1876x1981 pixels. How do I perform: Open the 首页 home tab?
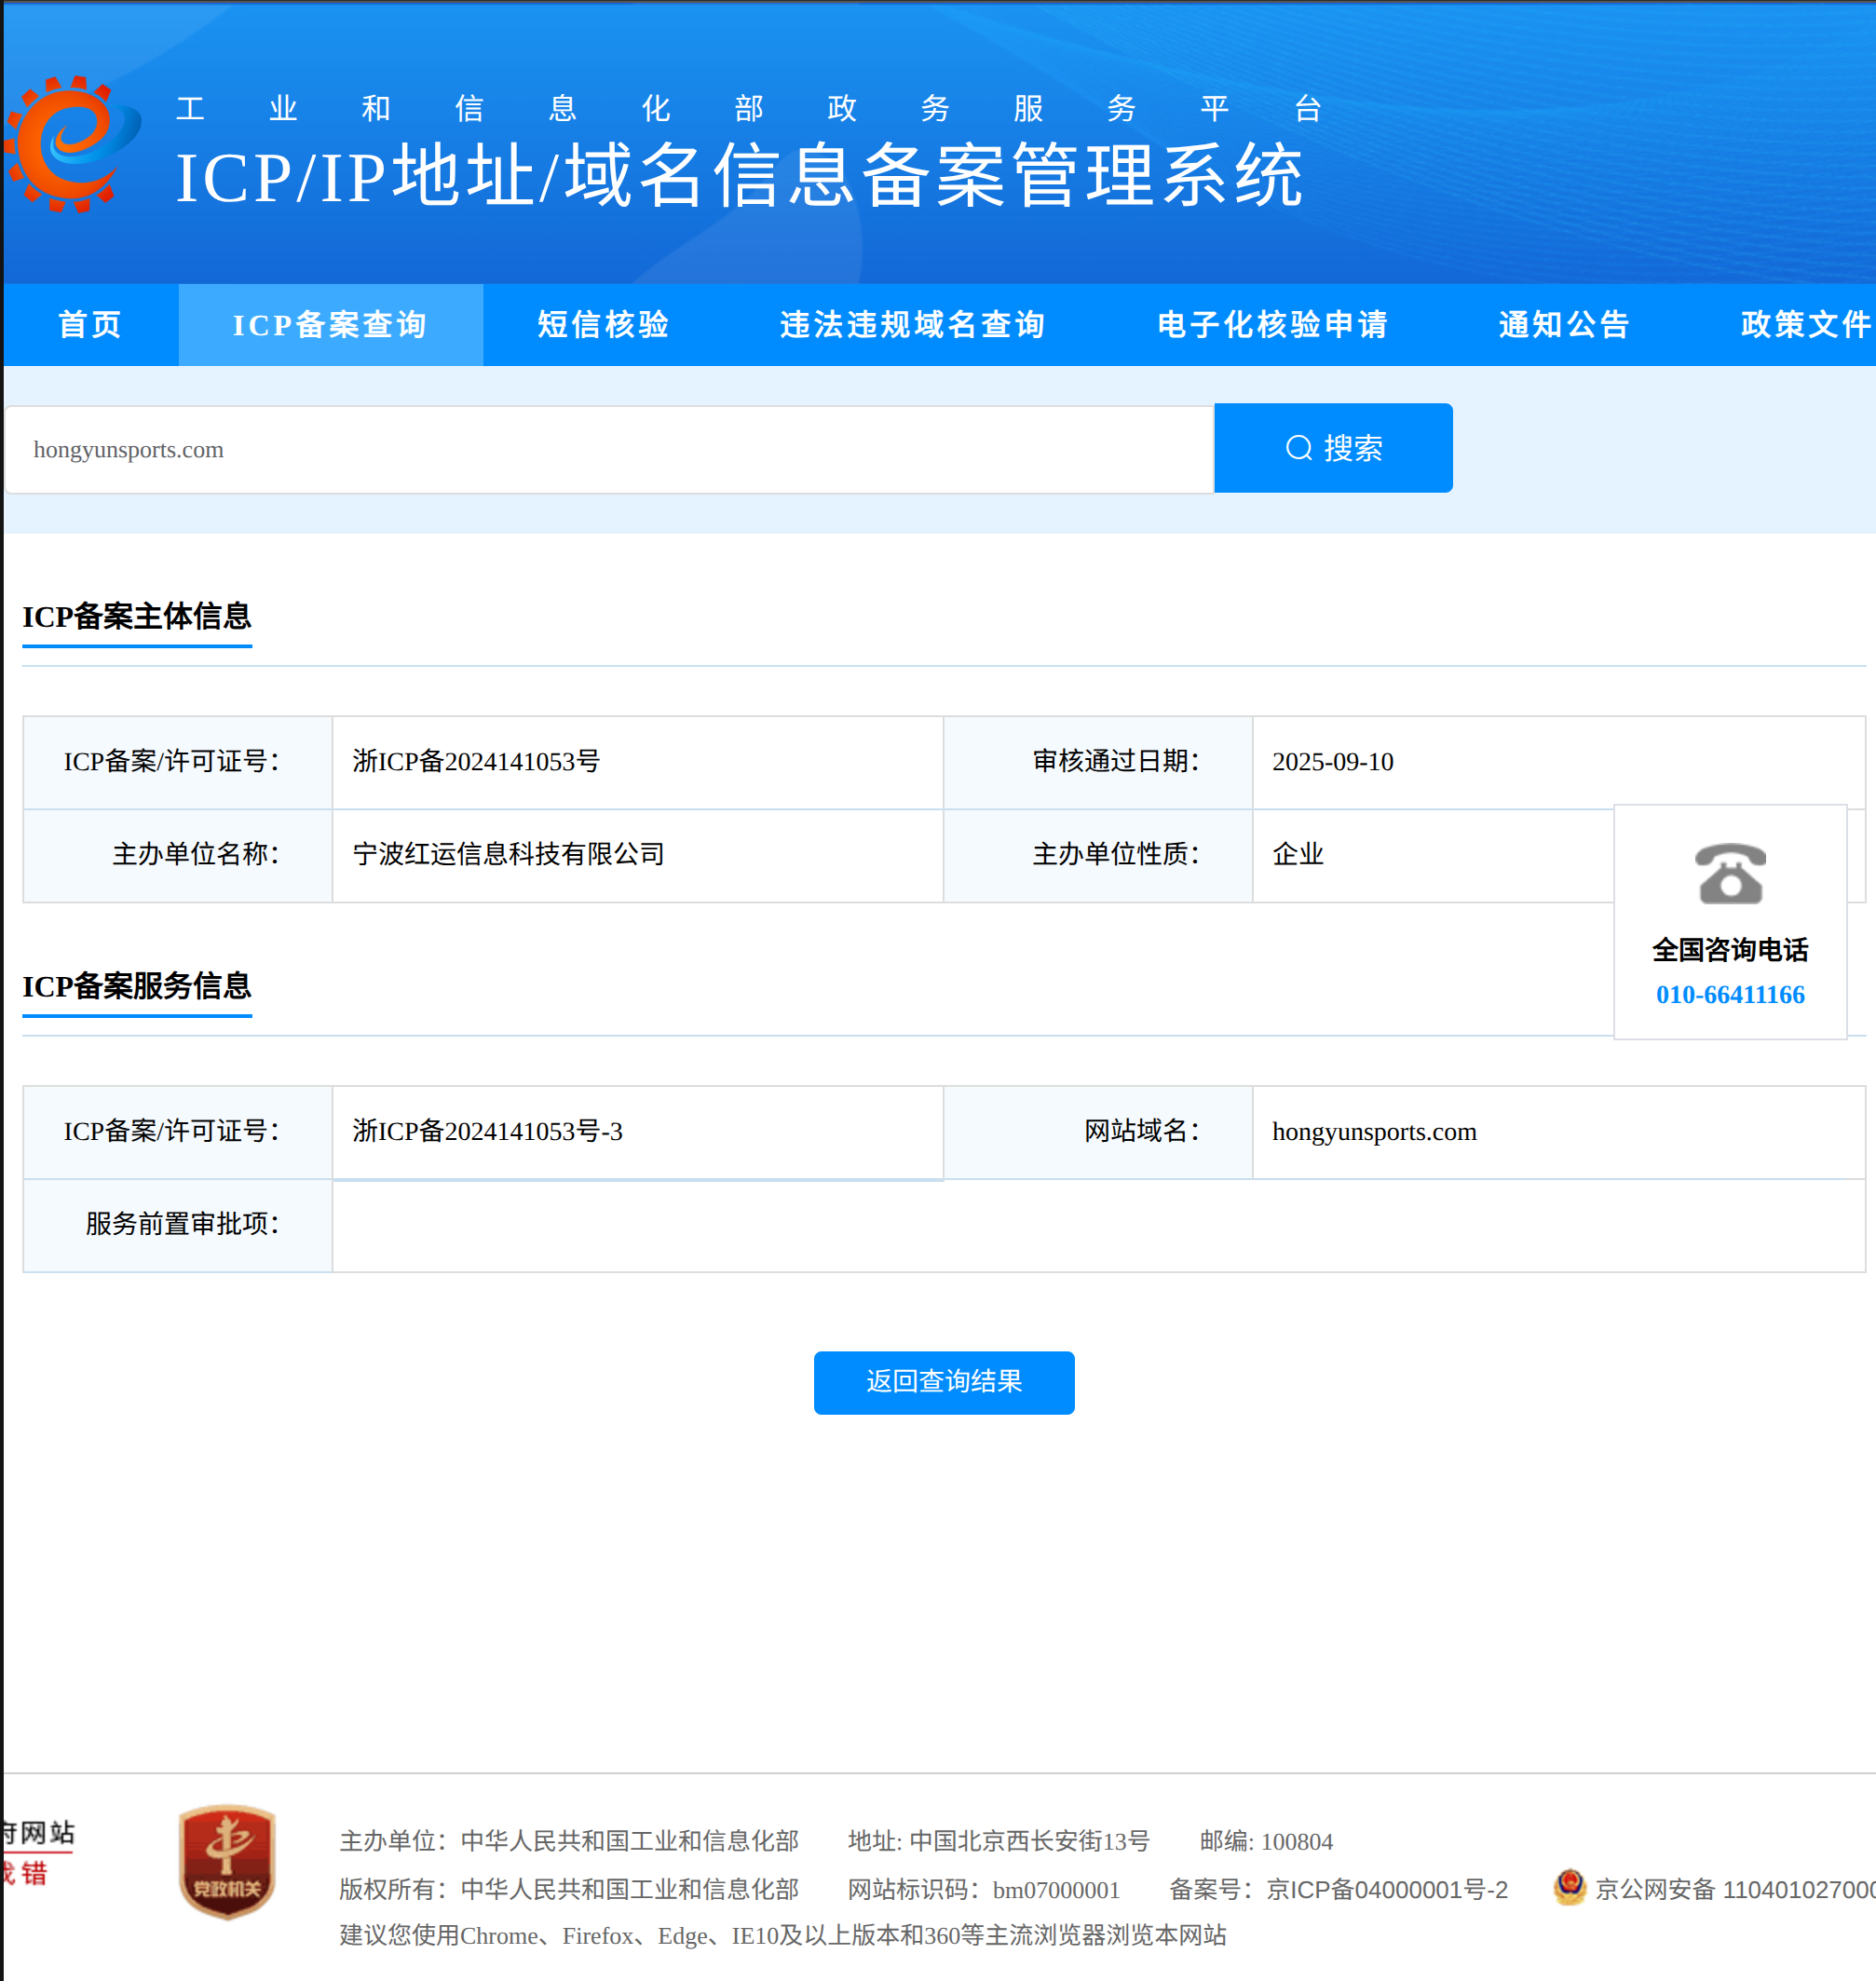pyautogui.click(x=90, y=324)
